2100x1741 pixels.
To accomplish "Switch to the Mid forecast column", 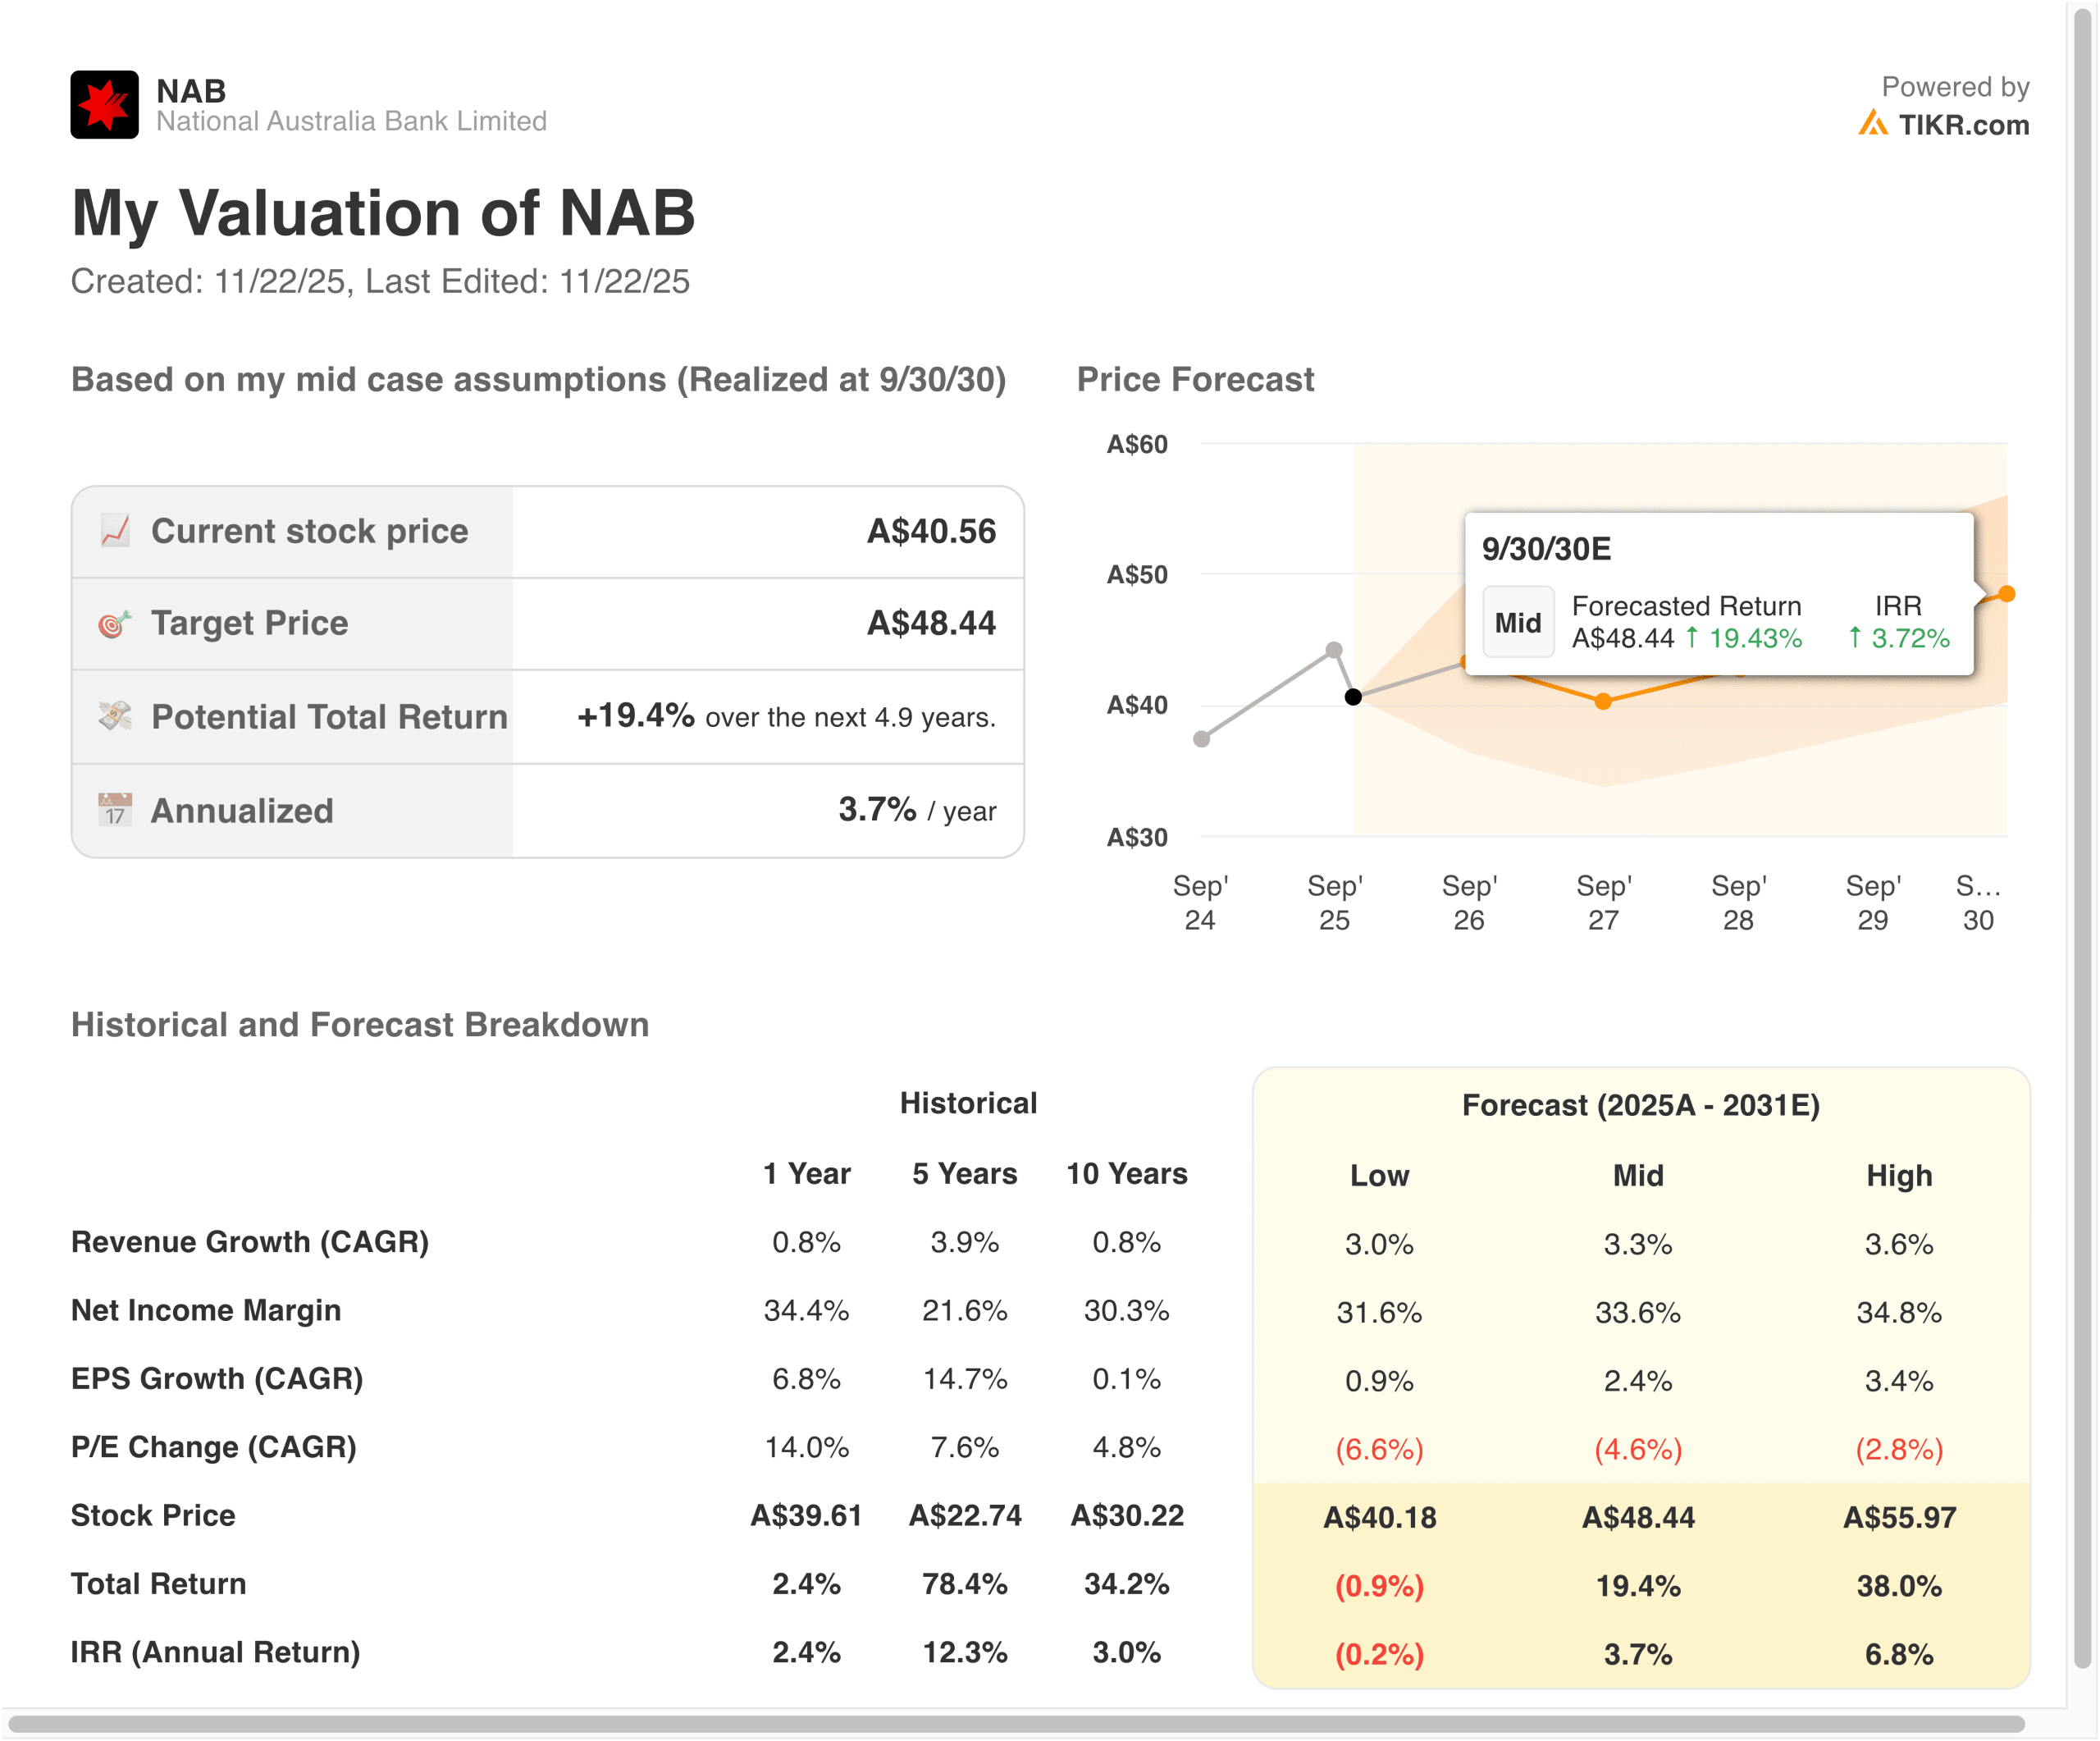I will [x=1638, y=1176].
